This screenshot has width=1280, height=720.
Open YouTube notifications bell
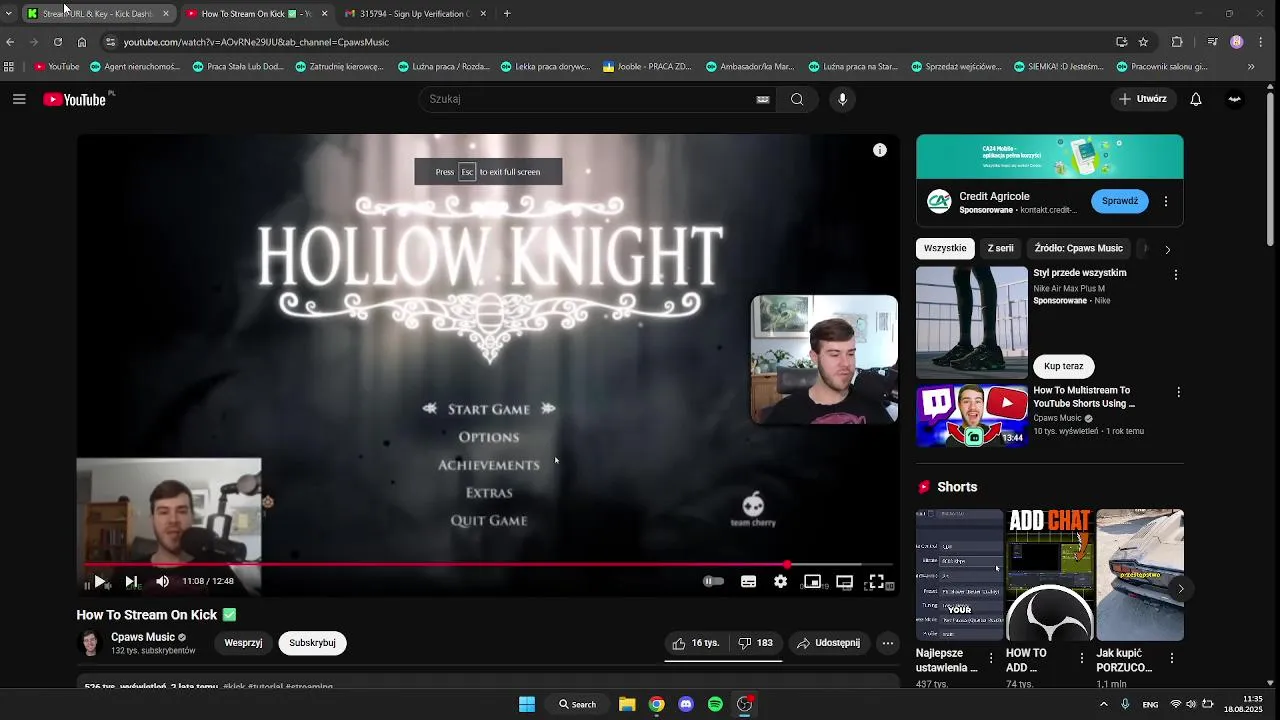coord(1196,99)
